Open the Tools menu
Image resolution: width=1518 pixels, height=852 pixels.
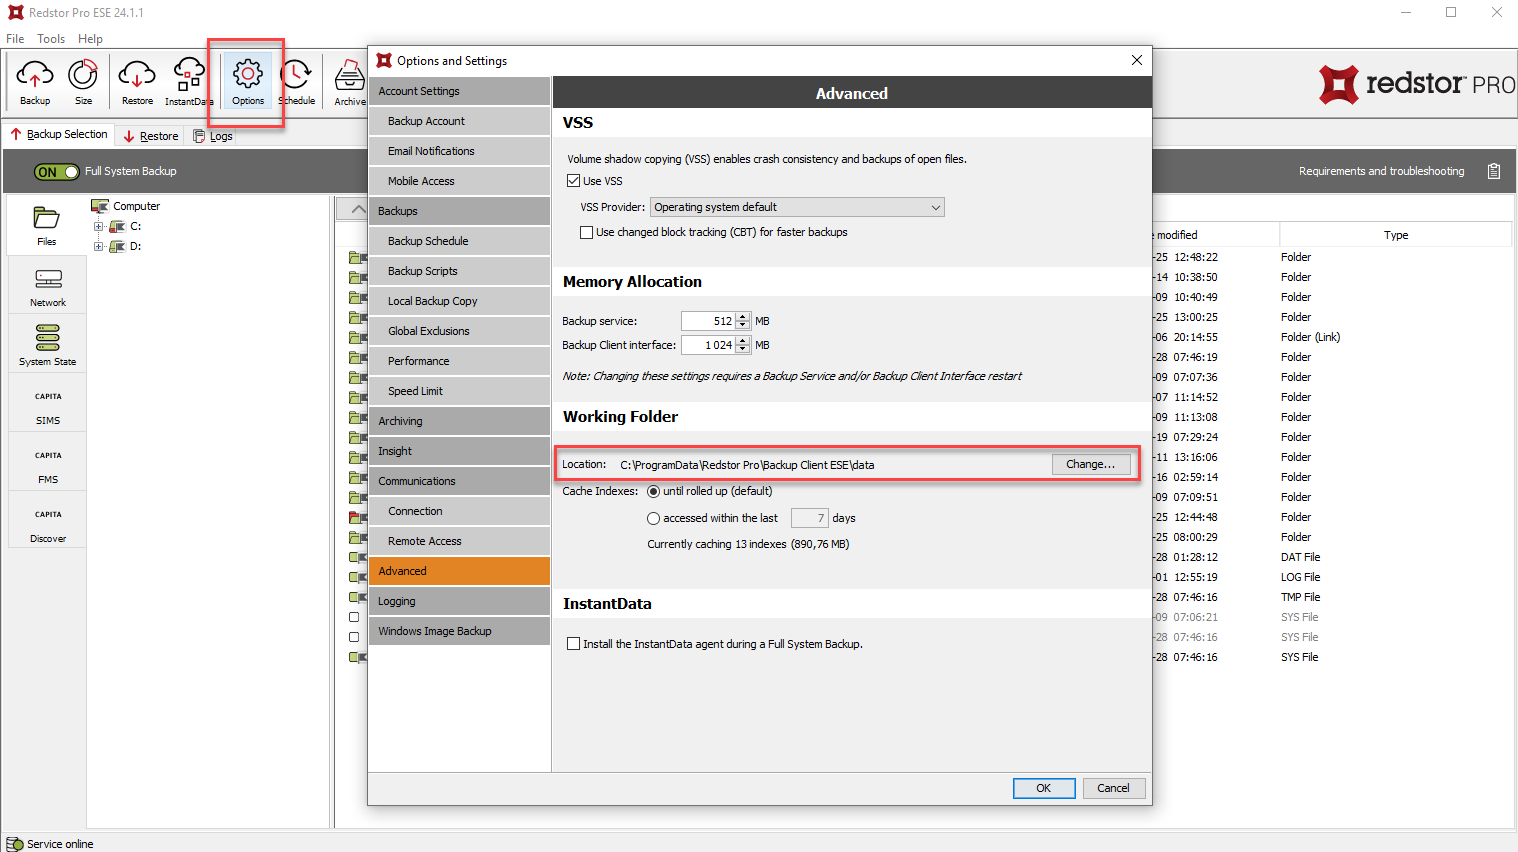click(51, 39)
